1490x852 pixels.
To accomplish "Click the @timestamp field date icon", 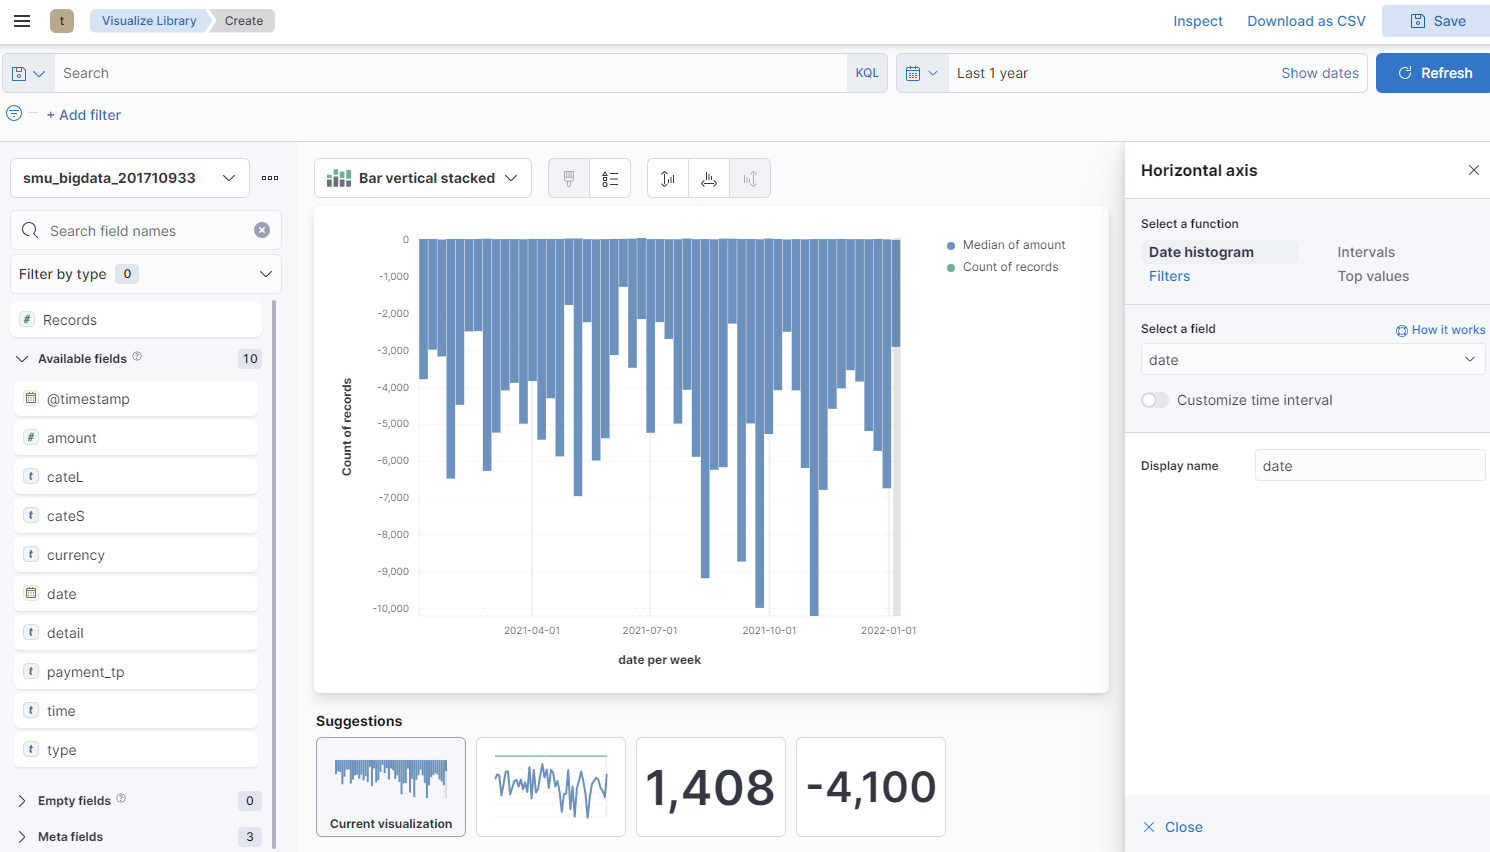I will 31,398.
